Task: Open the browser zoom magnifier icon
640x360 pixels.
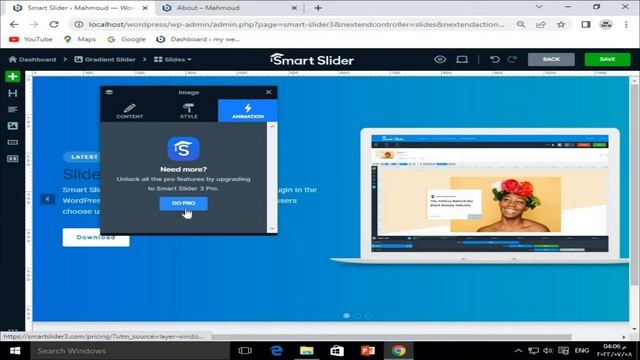Action: 521,24
